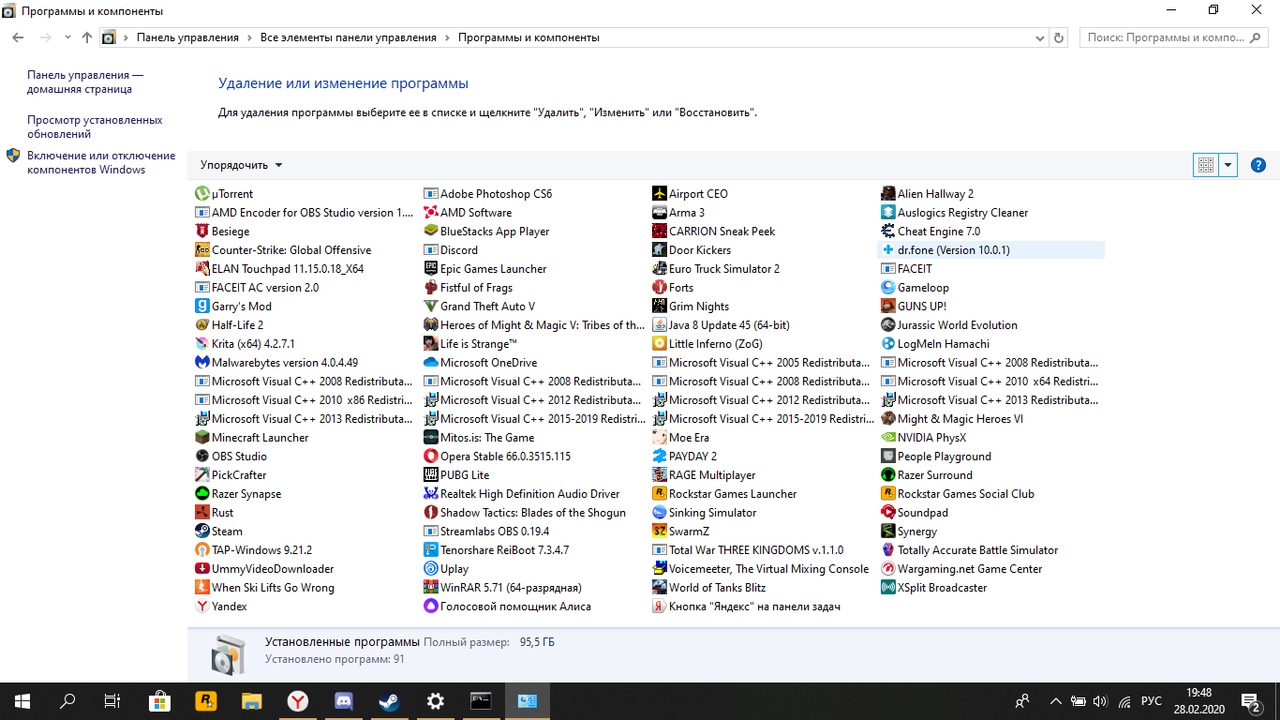Screen dimensions: 1280x720
Task: Open Task View on the taskbar
Action: click(x=112, y=701)
